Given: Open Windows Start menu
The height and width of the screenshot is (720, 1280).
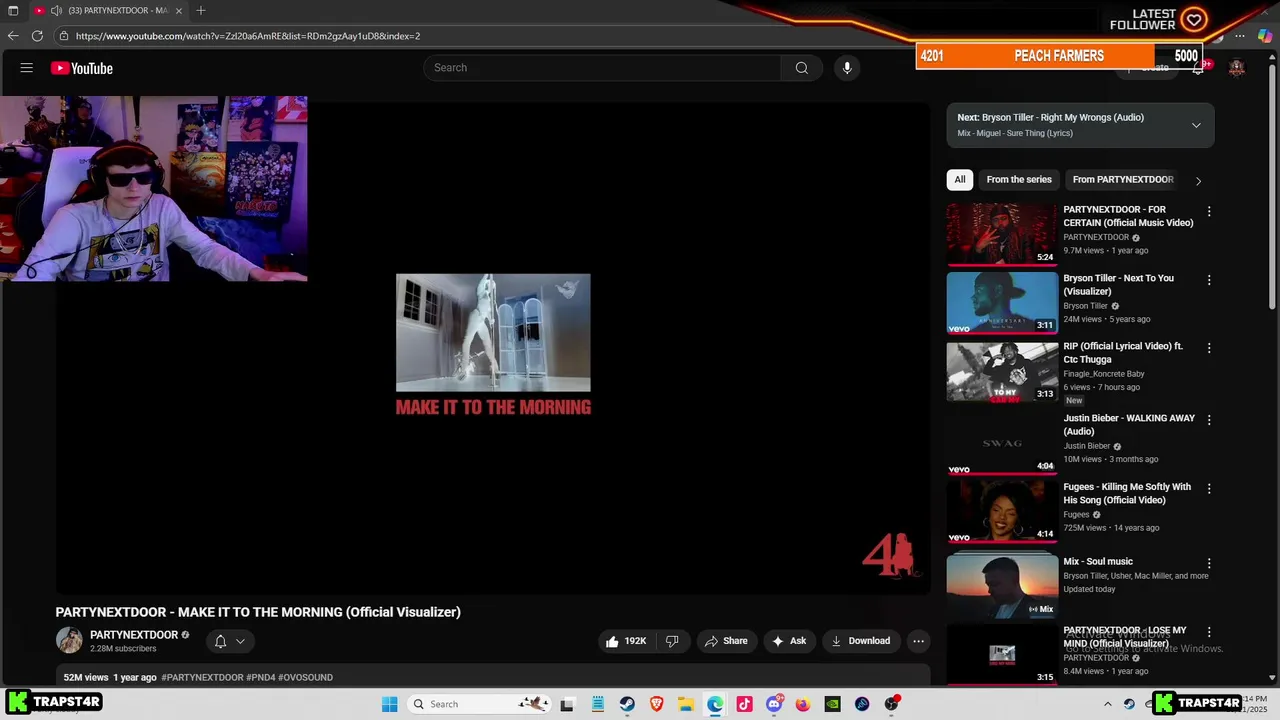Looking at the screenshot, I should [x=390, y=704].
